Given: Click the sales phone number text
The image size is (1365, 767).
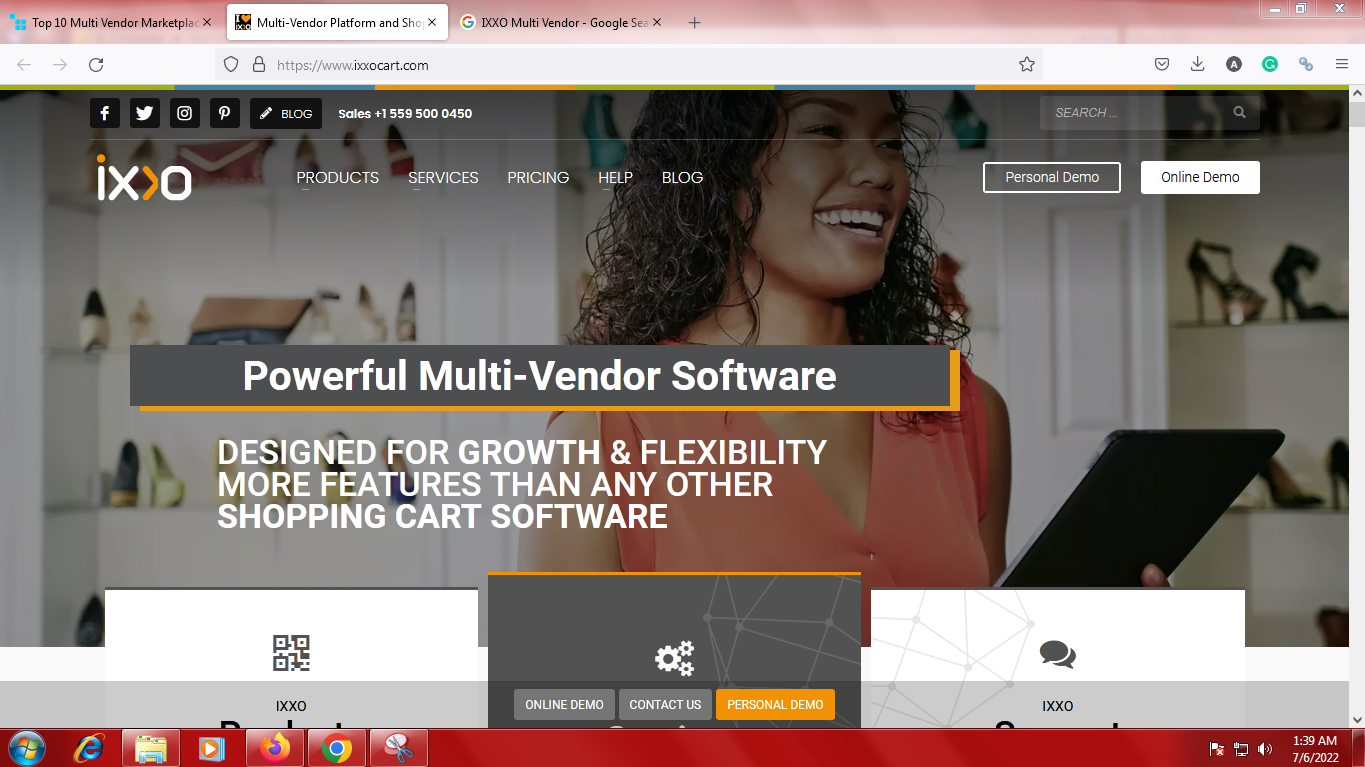Looking at the screenshot, I should [405, 113].
